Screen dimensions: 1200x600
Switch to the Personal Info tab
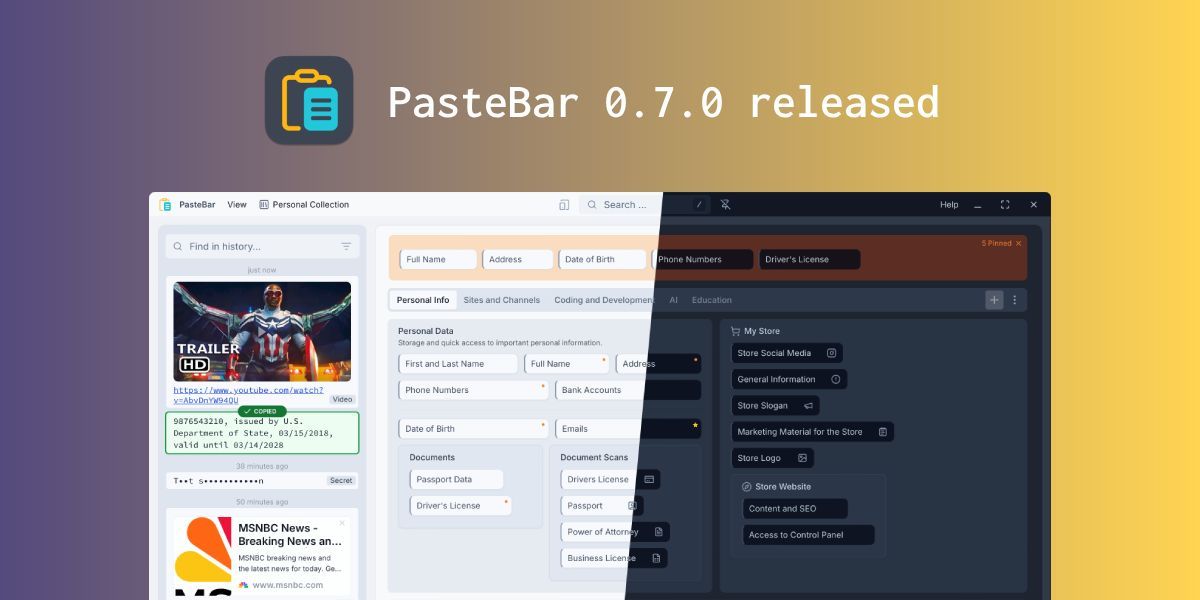tap(423, 300)
